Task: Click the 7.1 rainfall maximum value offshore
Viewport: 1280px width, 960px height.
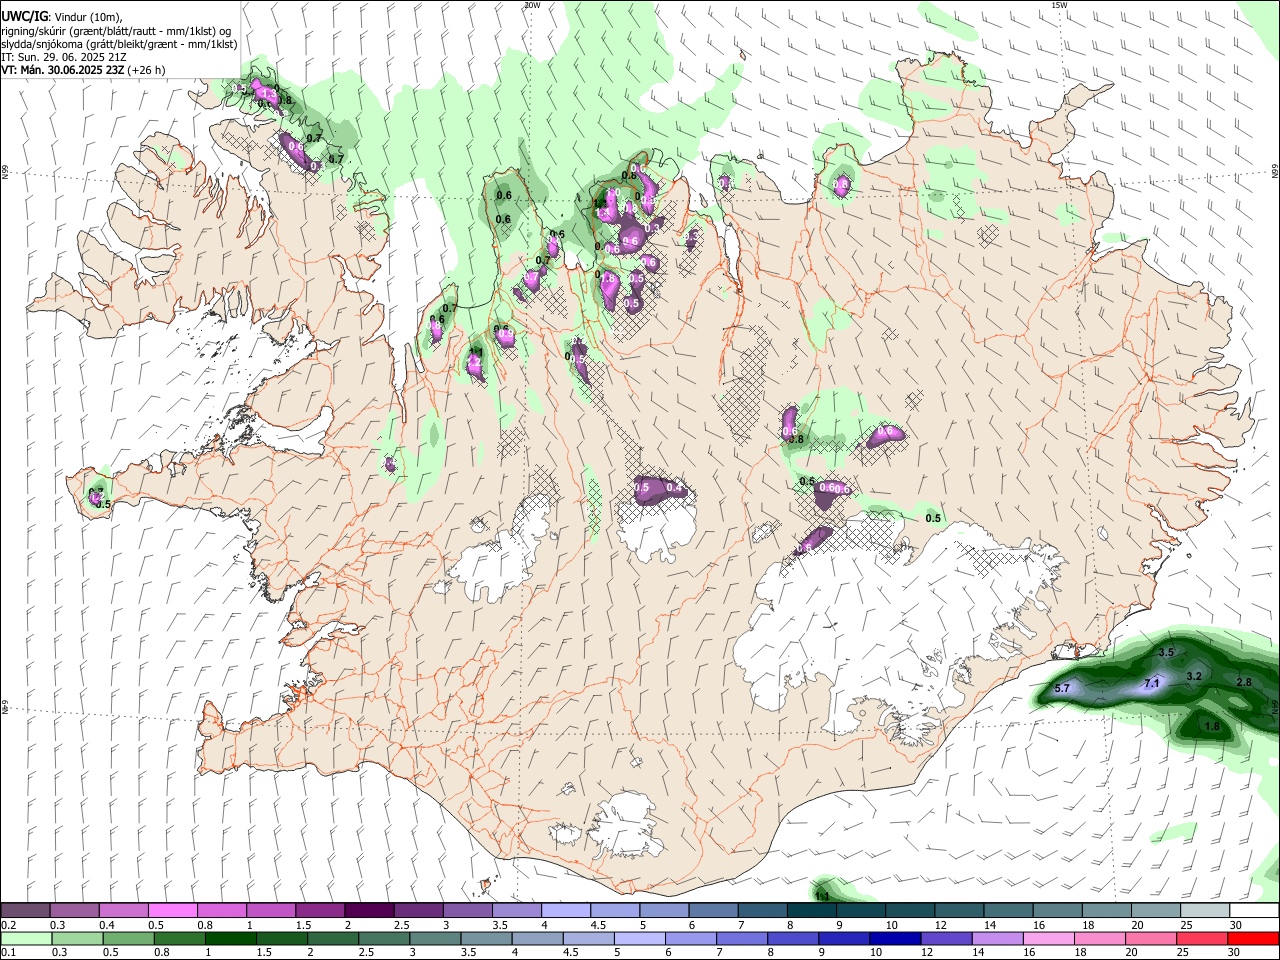Action: point(1151,683)
